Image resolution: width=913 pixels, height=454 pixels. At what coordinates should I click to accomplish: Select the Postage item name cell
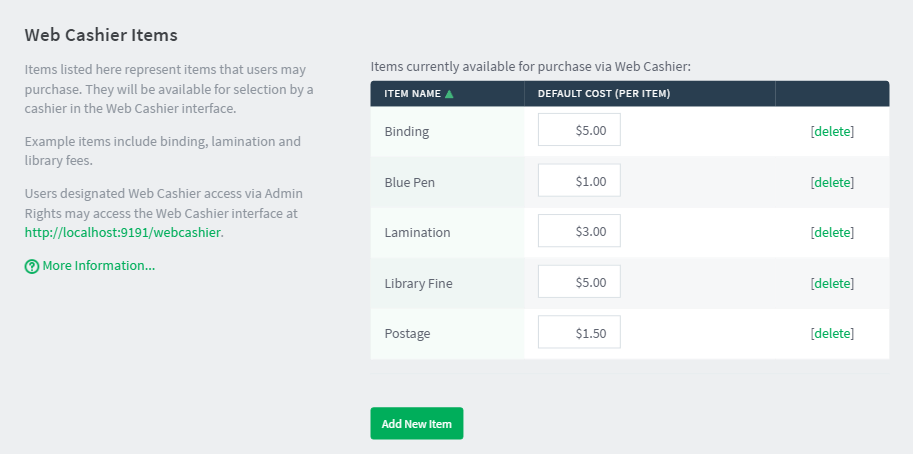pos(447,334)
